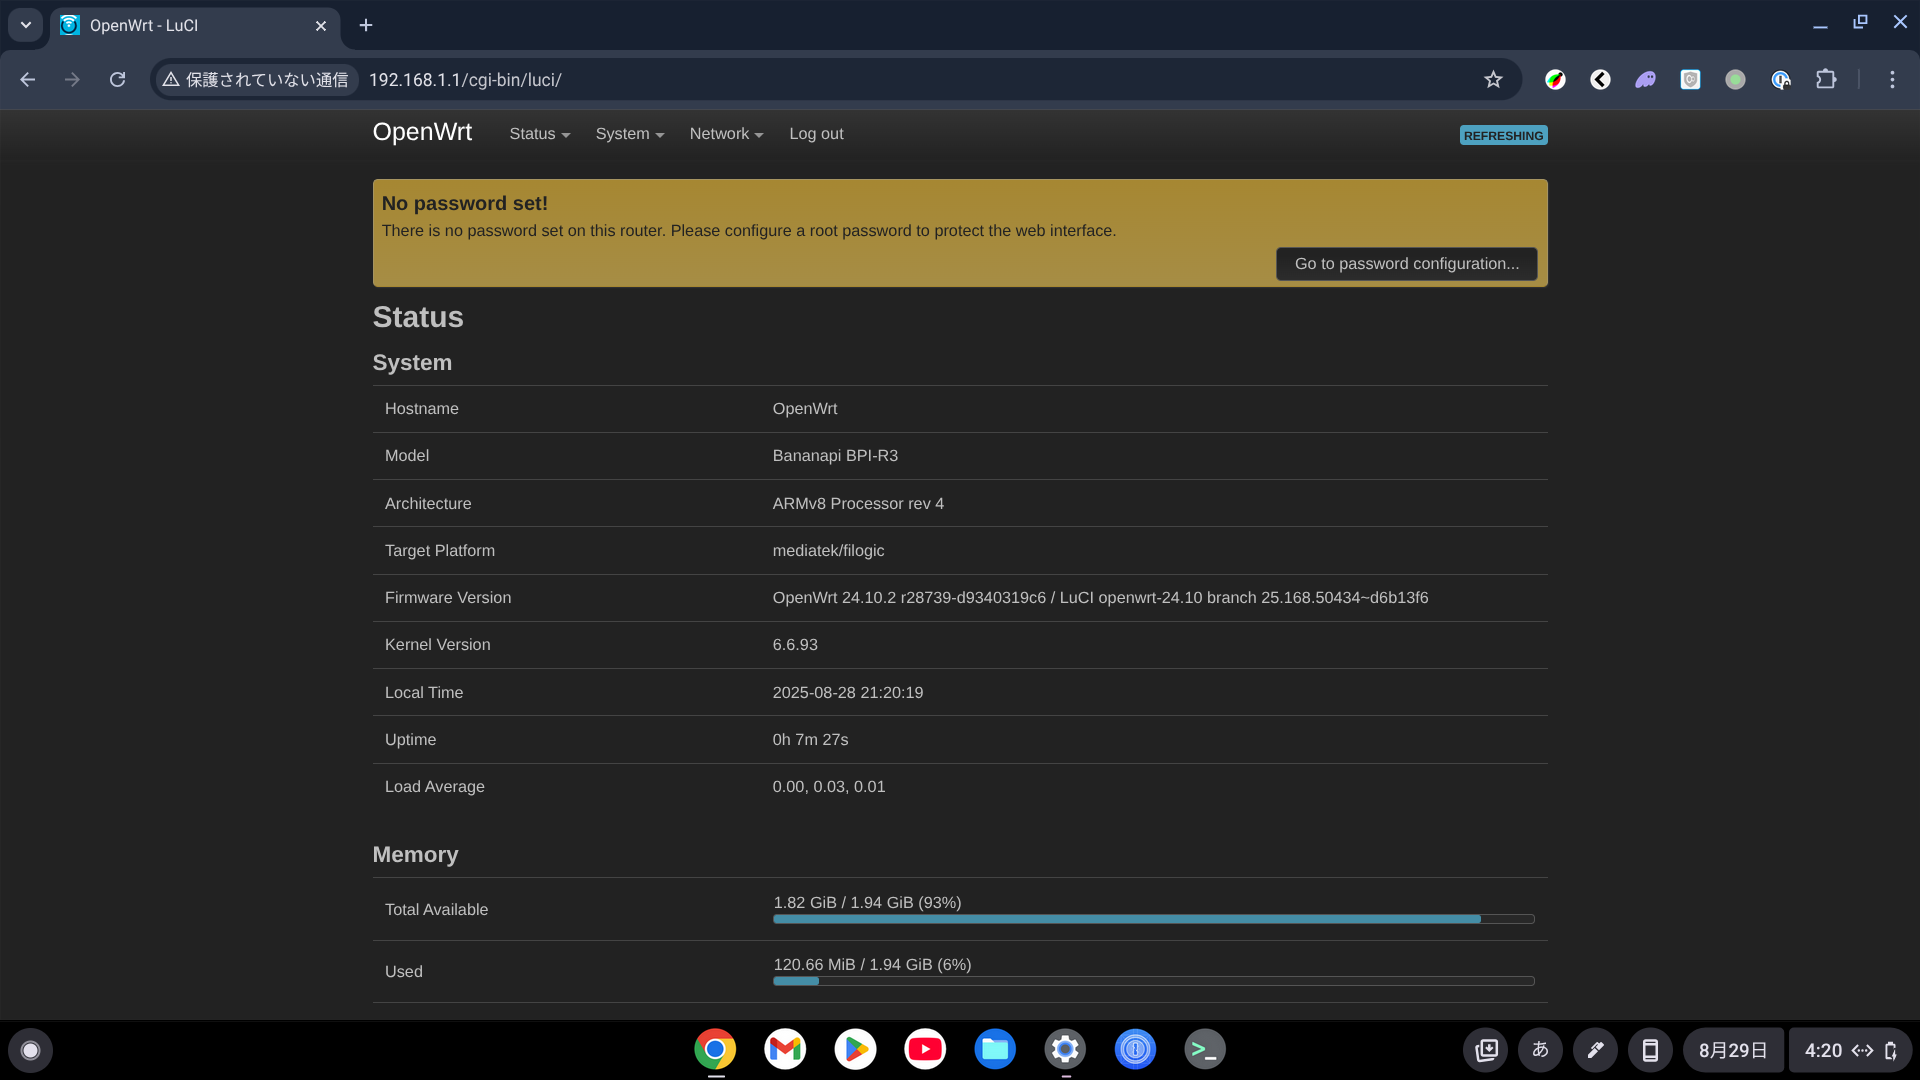The image size is (1920, 1080).
Task: Open the Status dropdown menu
Action: [538, 133]
